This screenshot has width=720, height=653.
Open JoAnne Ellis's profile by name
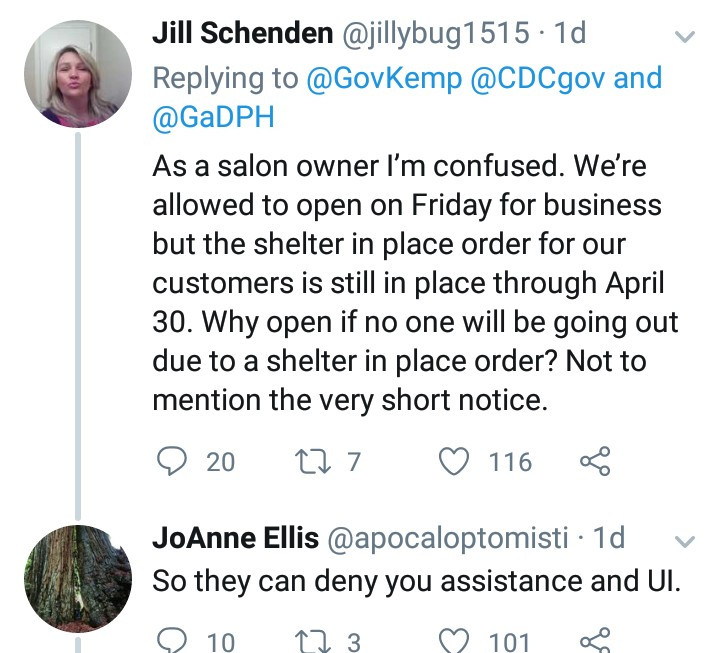pos(235,538)
